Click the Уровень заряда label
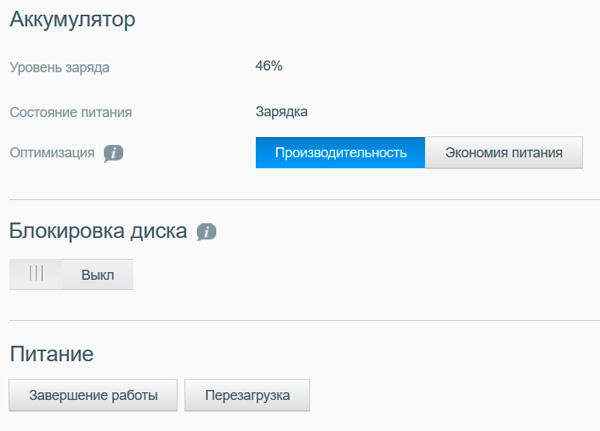This screenshot has width=600, height=431. tap(59, 68)
